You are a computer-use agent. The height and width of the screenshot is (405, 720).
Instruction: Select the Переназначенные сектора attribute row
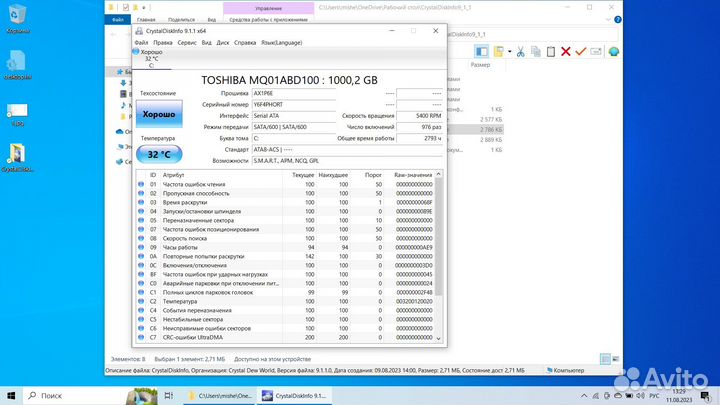click(x=286, y=220)
